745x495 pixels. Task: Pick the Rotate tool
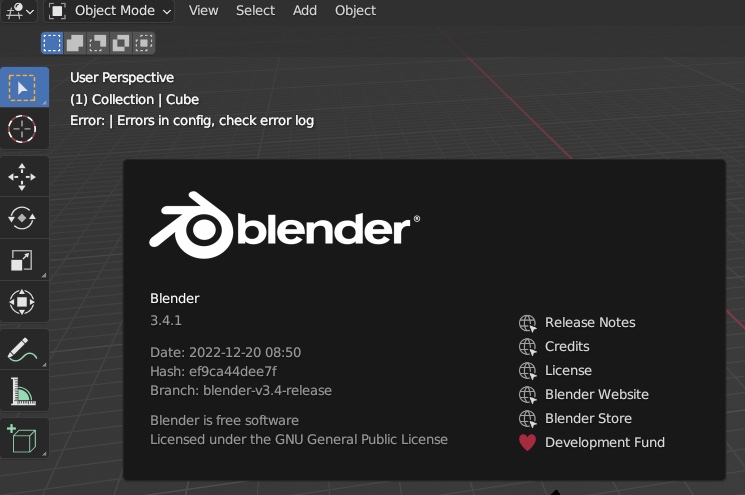coord(22,218)
